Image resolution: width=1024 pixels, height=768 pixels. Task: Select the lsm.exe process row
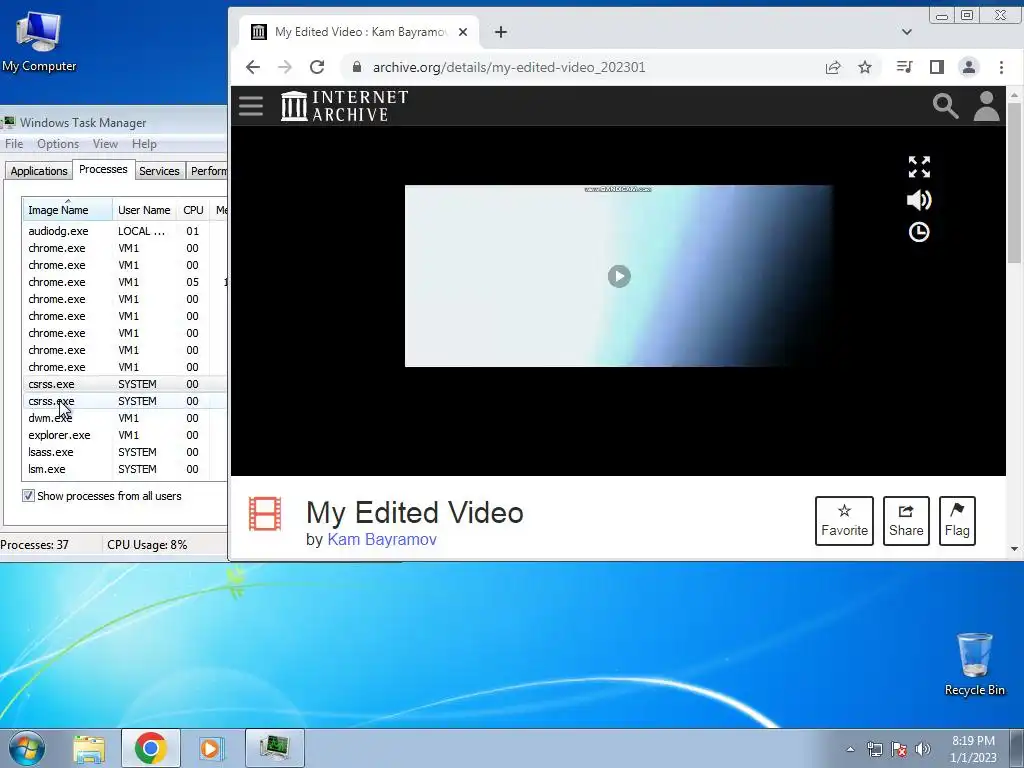point(124,469)
